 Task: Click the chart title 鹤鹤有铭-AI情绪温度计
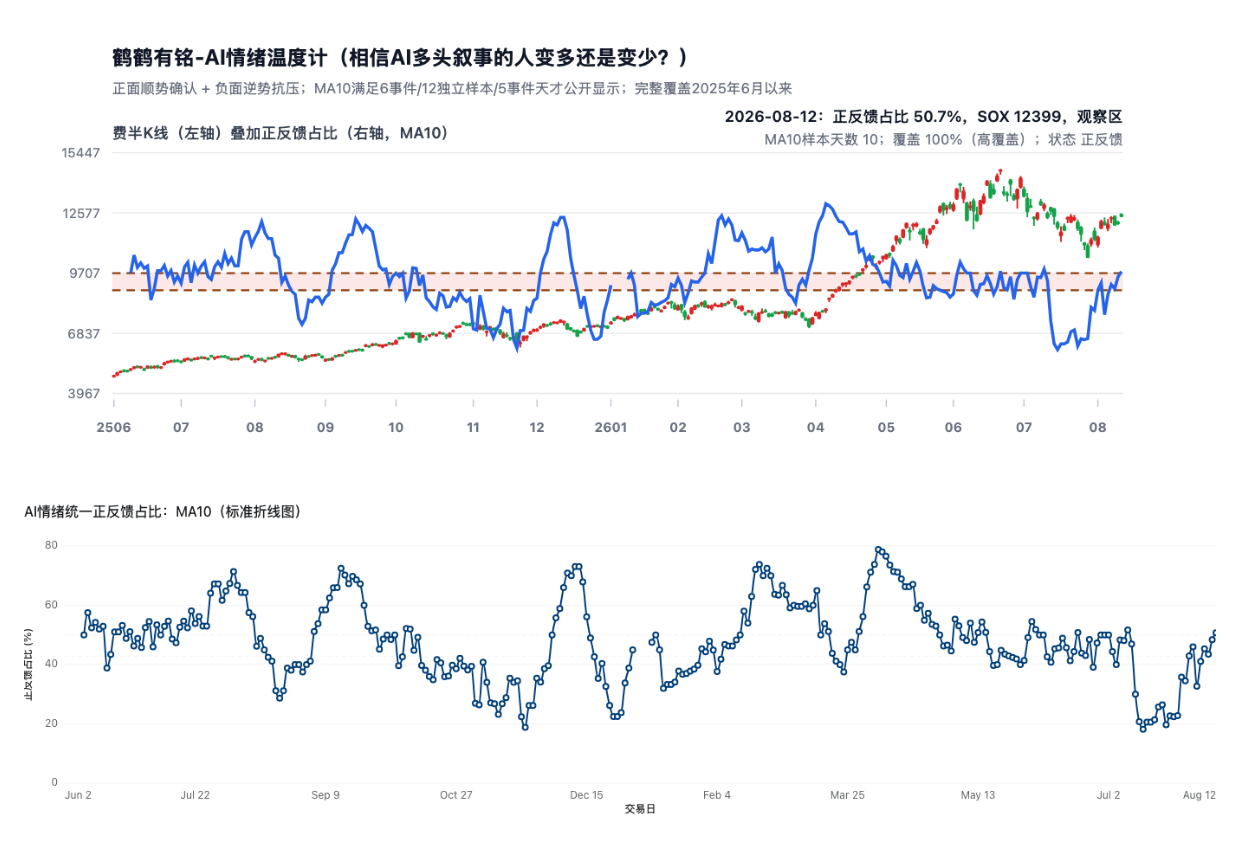[x=401, y=56]
